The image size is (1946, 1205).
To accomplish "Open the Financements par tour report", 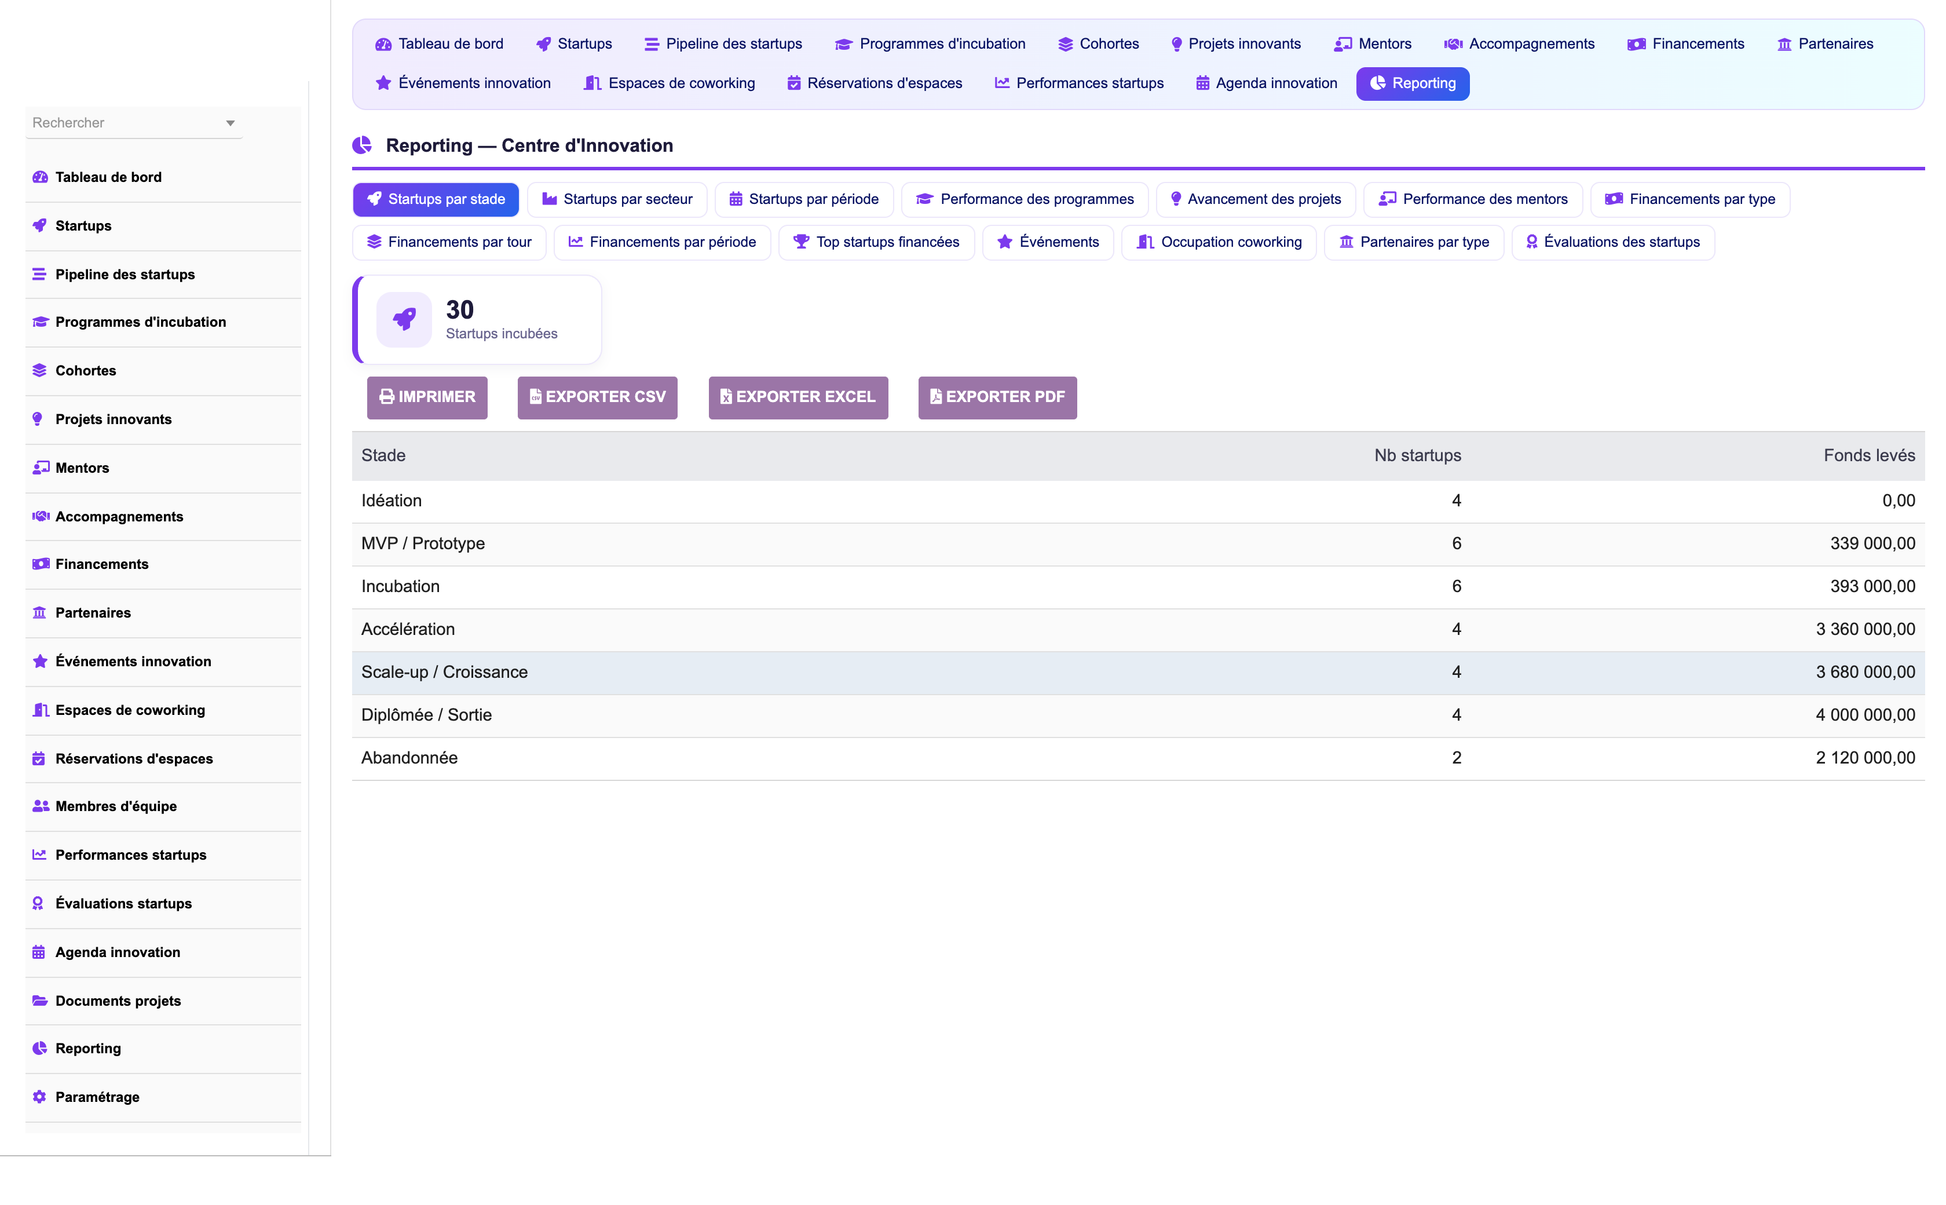I will pos(450,242).
